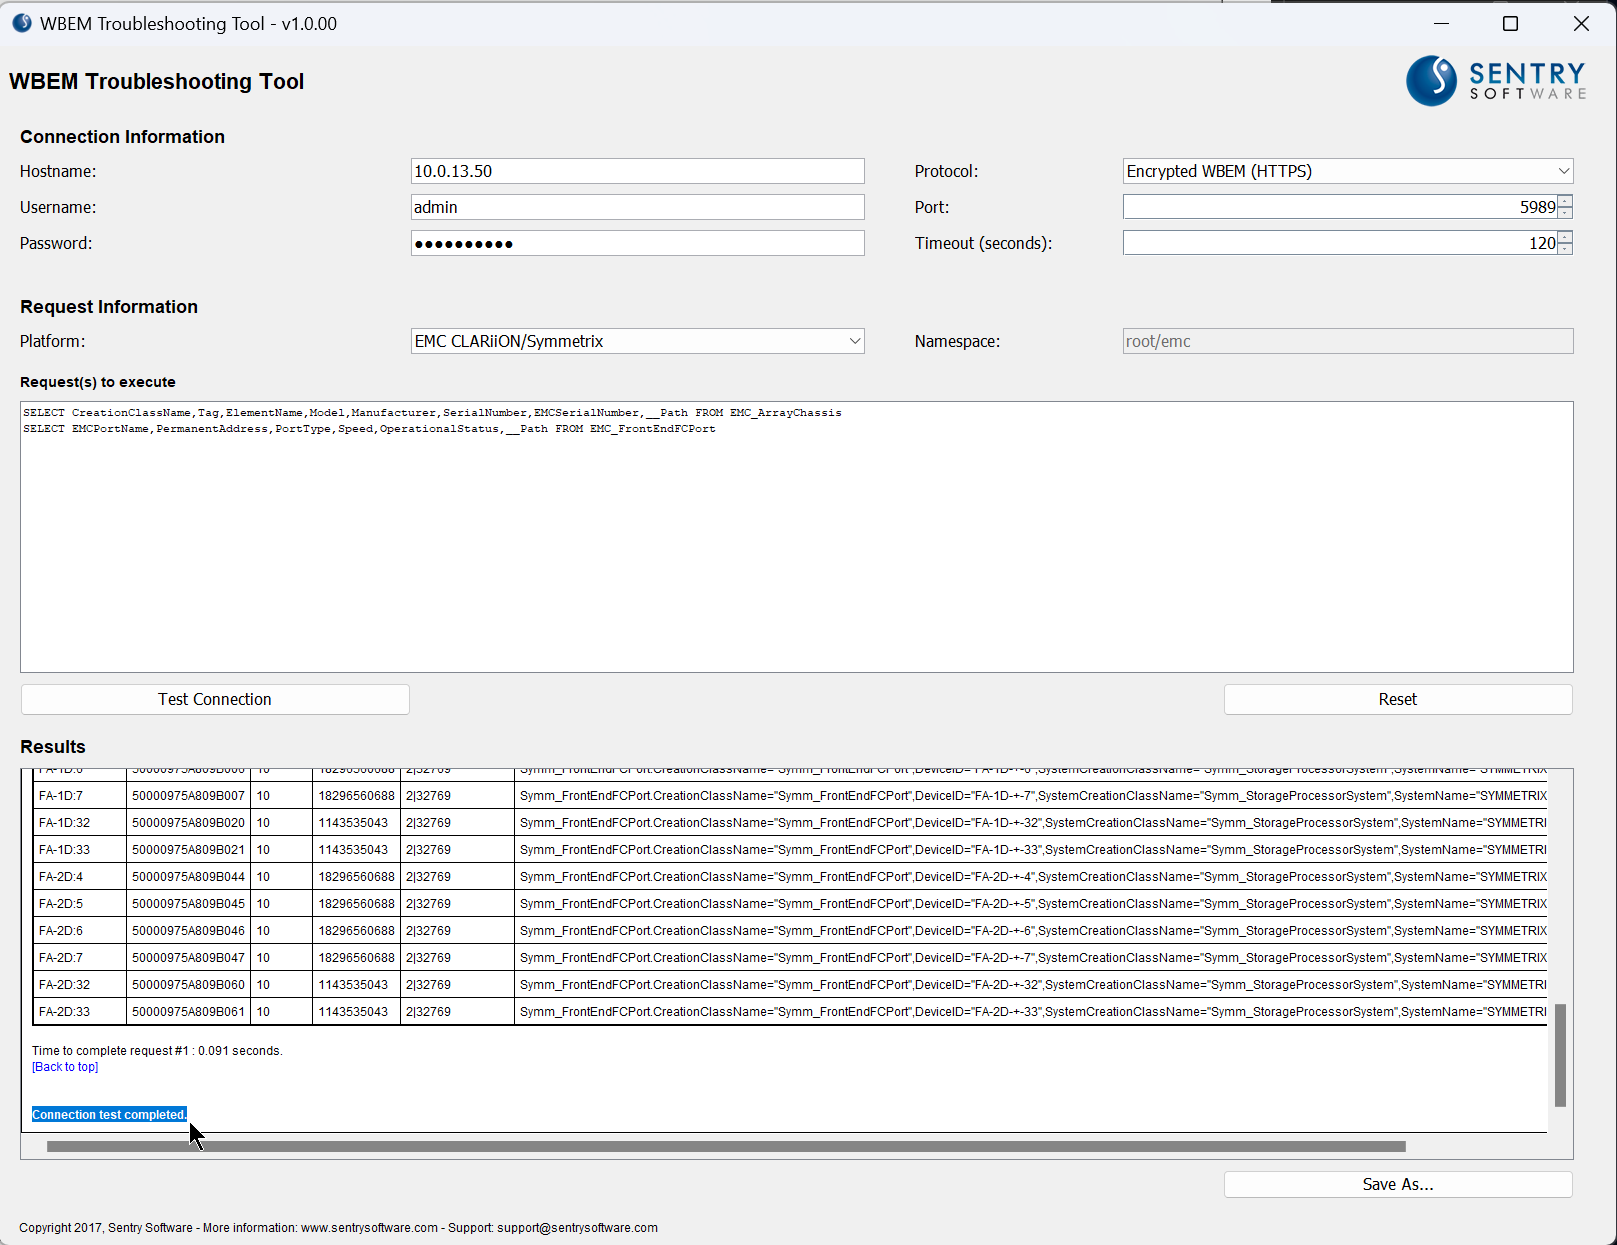Focus the Password field
The width and height of the screenshot is (1617, 1245).
point(637,243)
